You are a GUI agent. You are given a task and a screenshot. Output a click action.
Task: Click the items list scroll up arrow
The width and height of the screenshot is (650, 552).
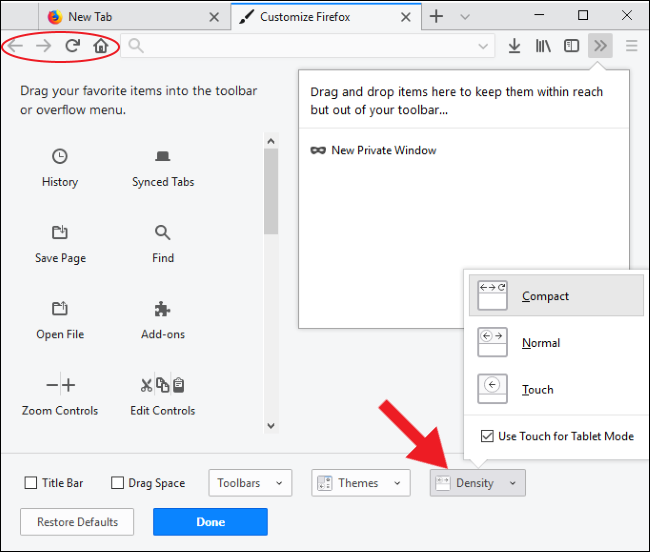point(271,141)
